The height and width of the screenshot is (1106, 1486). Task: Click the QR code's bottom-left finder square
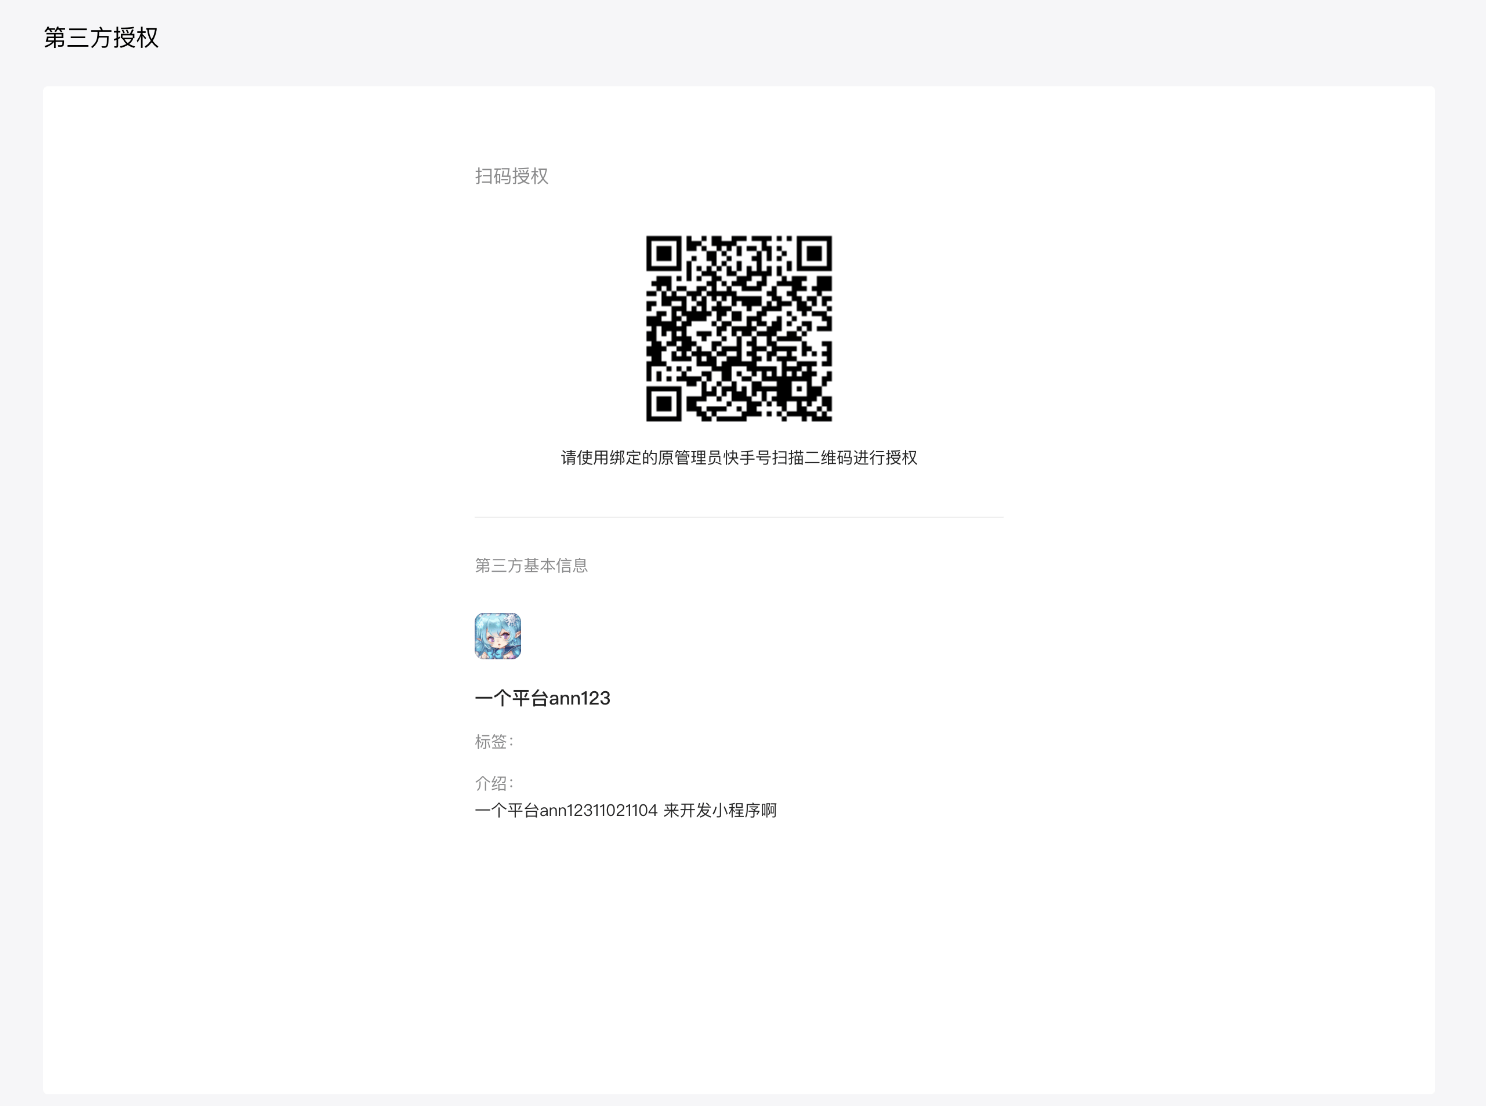pos(664,403)
